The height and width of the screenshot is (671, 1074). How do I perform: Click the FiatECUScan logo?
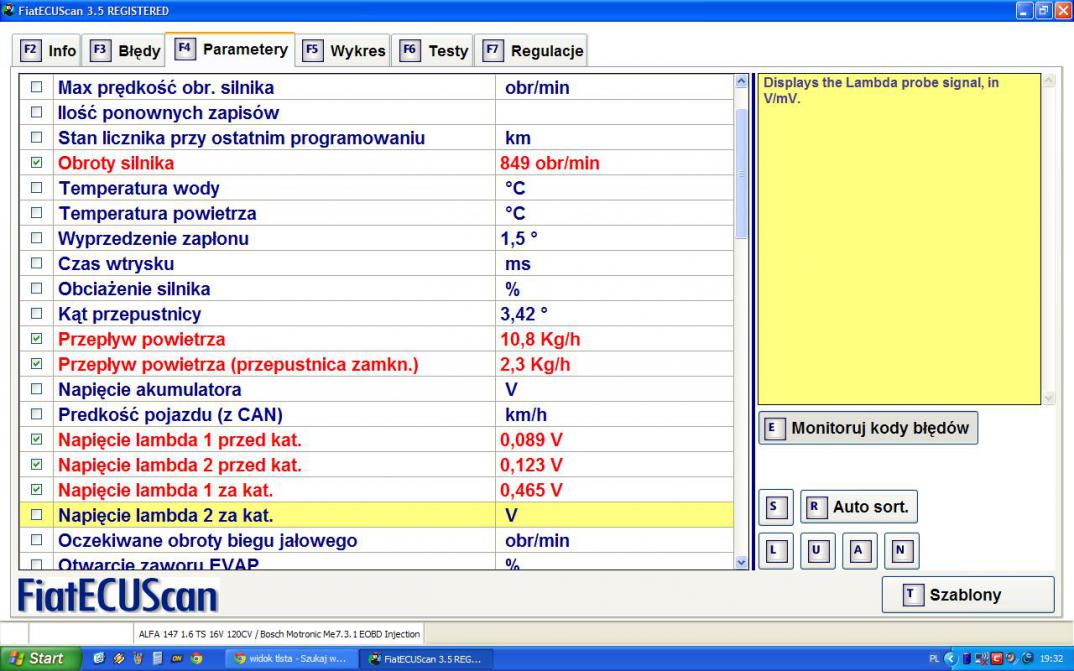(118, 596)
